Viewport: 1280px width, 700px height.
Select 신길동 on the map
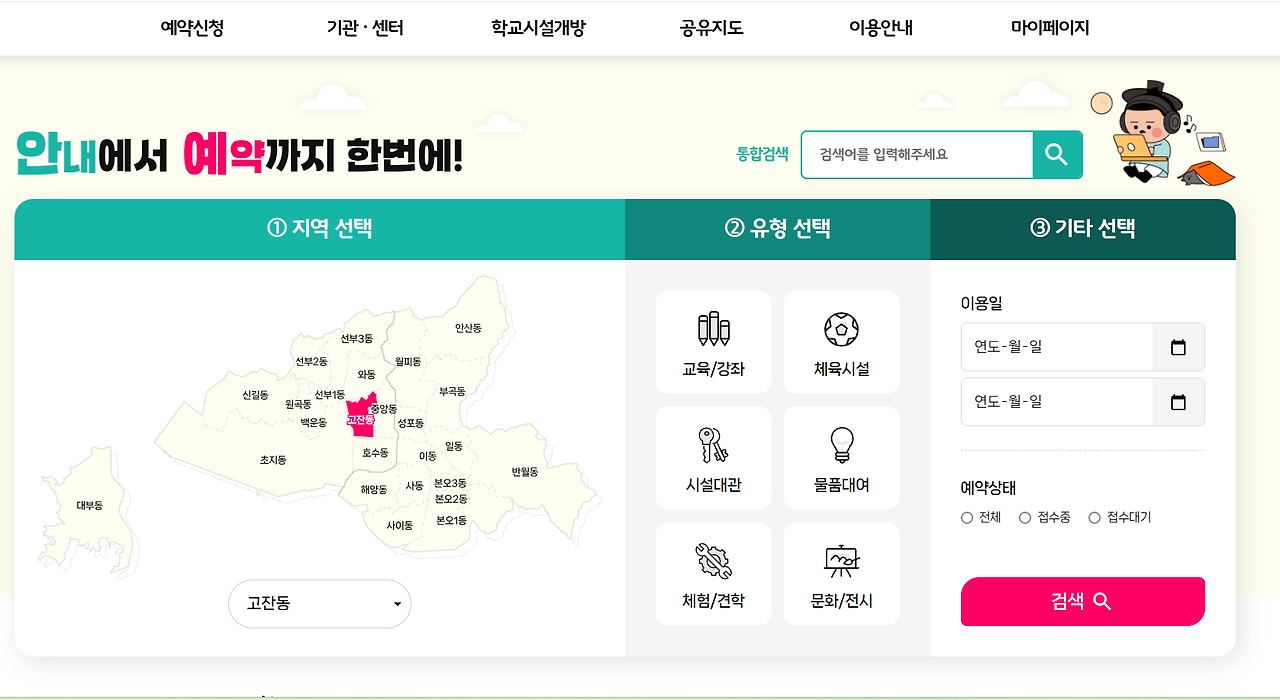(255, 395)
